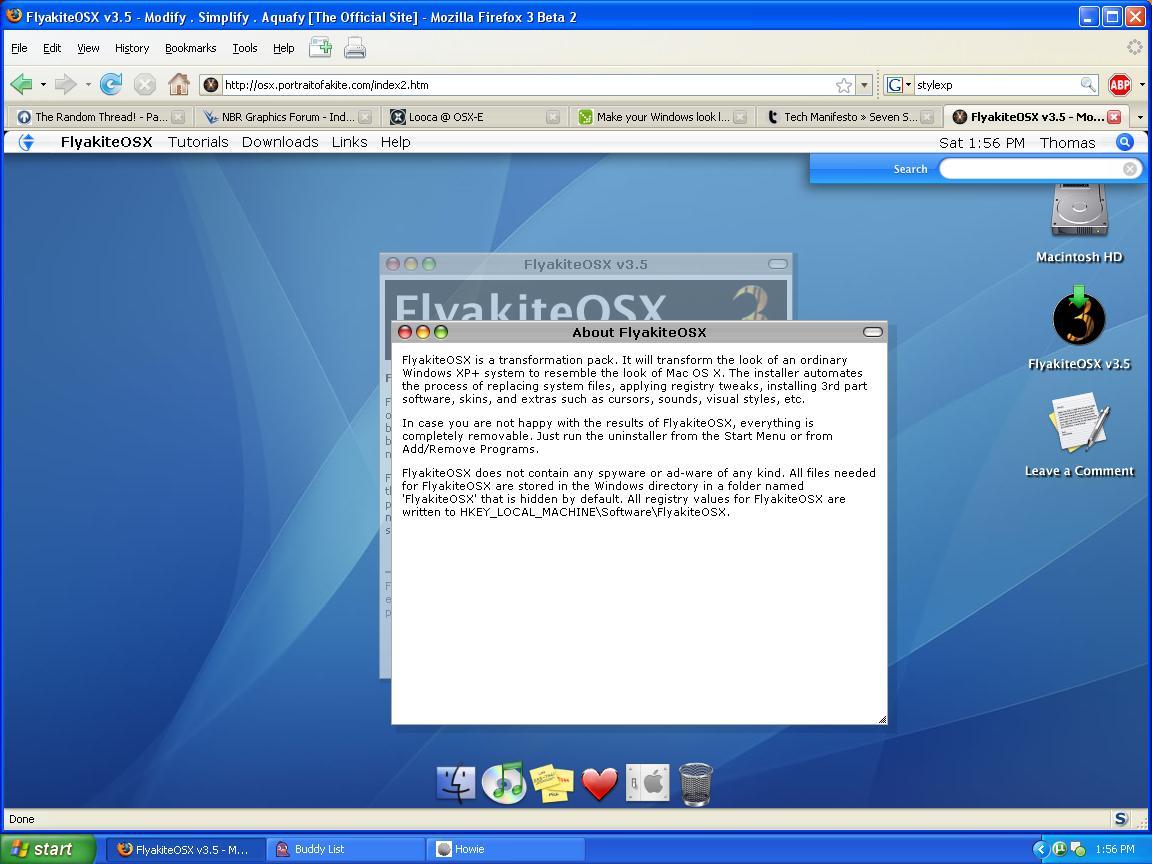1152x864 pixels.
Task: Click the iTunes icon in the dock
Action: coord(504,783)
